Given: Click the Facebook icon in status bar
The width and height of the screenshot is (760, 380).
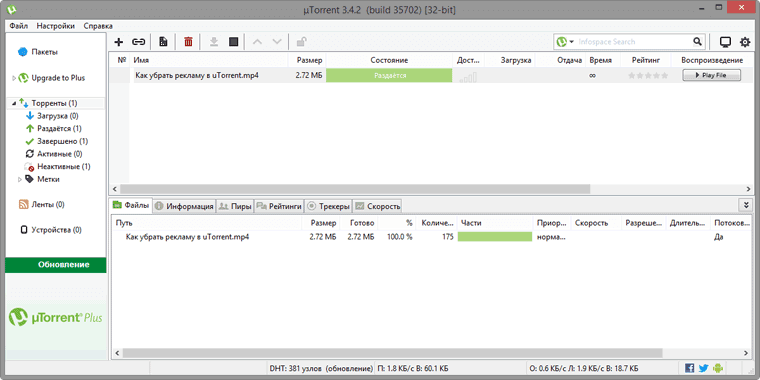Looking at the screenshot, I should point(689,368).
